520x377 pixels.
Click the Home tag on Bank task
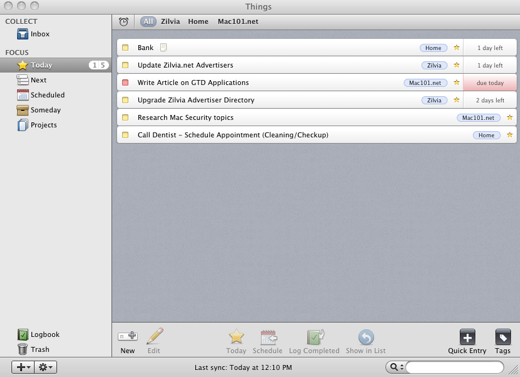click(x=433, y=48)
